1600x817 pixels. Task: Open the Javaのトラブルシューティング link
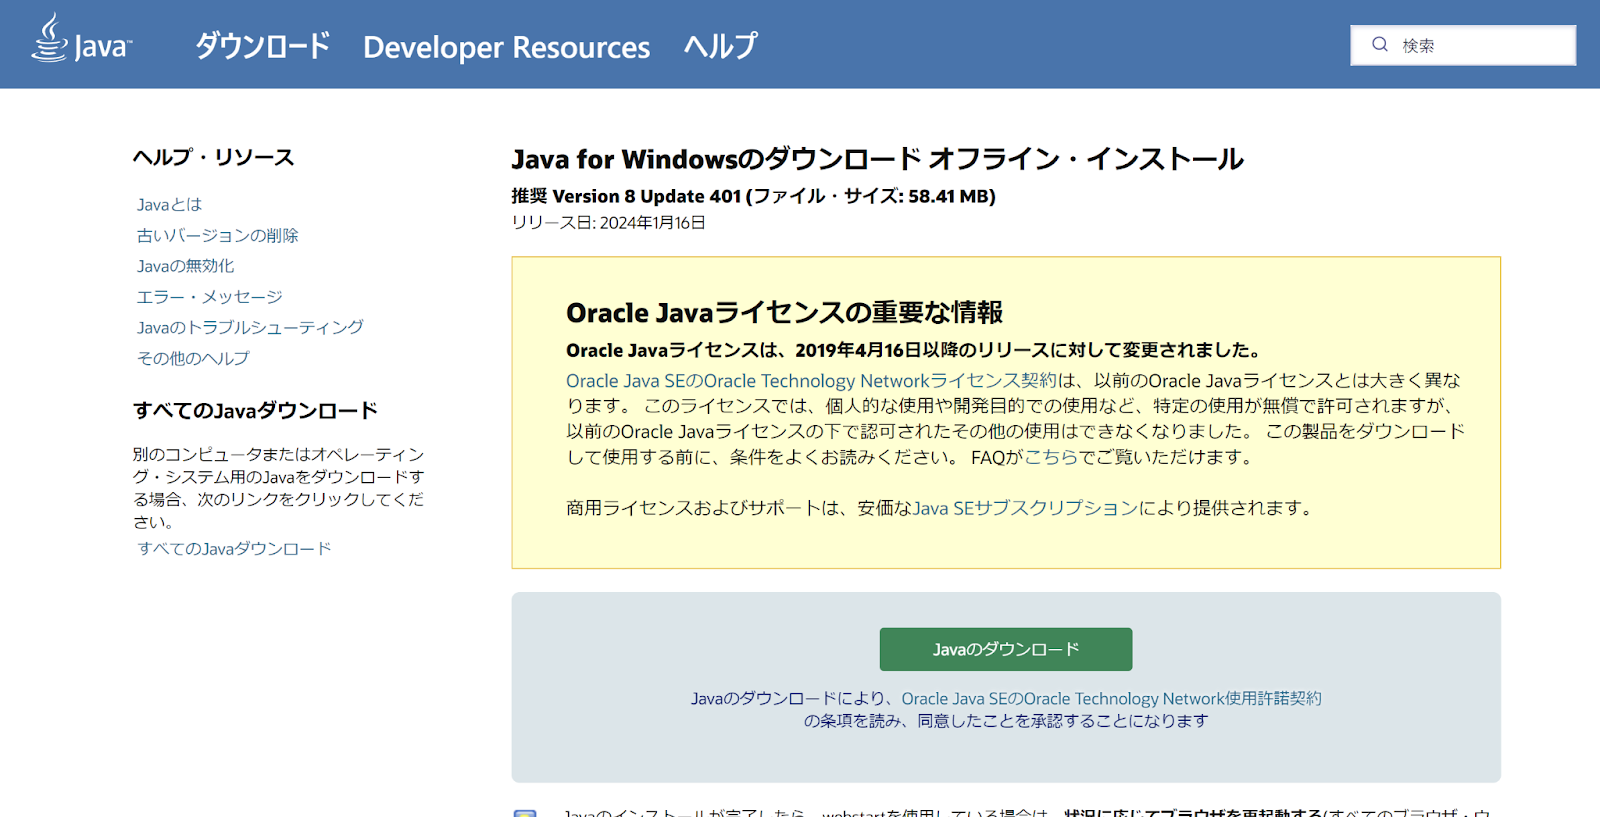coord(250,327)
